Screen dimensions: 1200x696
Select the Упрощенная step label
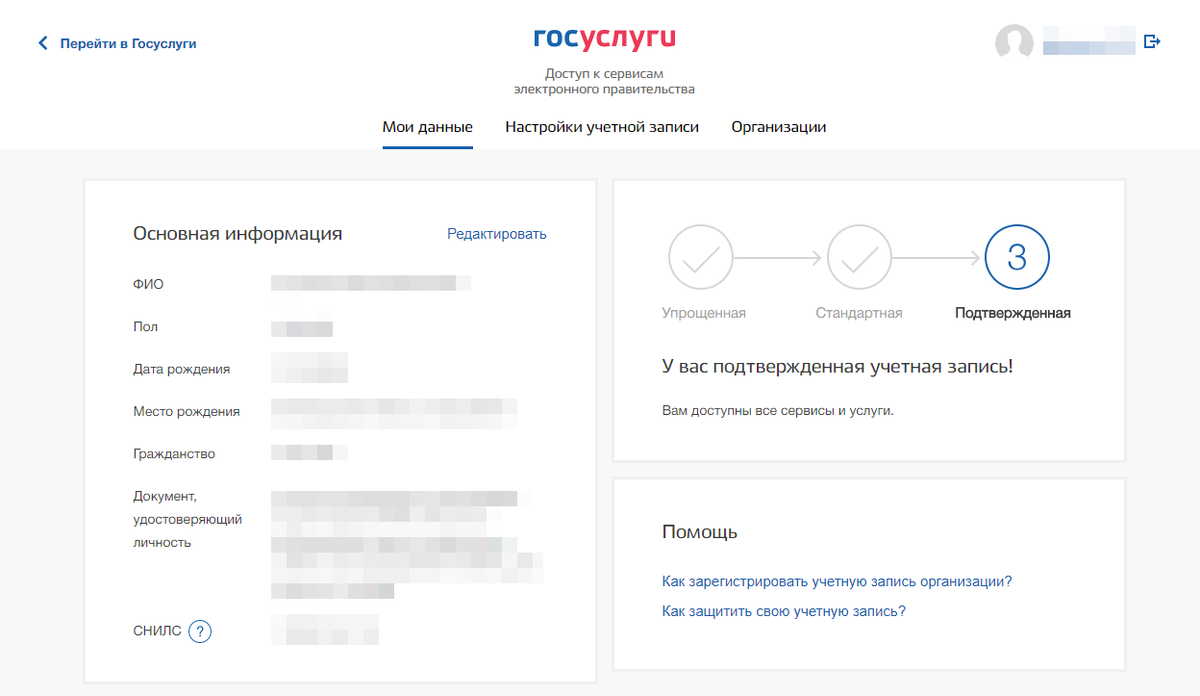pos(704,313)
